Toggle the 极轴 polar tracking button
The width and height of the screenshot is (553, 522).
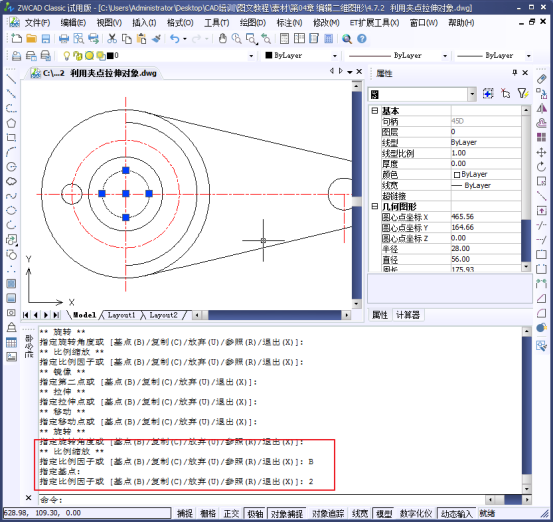click(255, 513)
